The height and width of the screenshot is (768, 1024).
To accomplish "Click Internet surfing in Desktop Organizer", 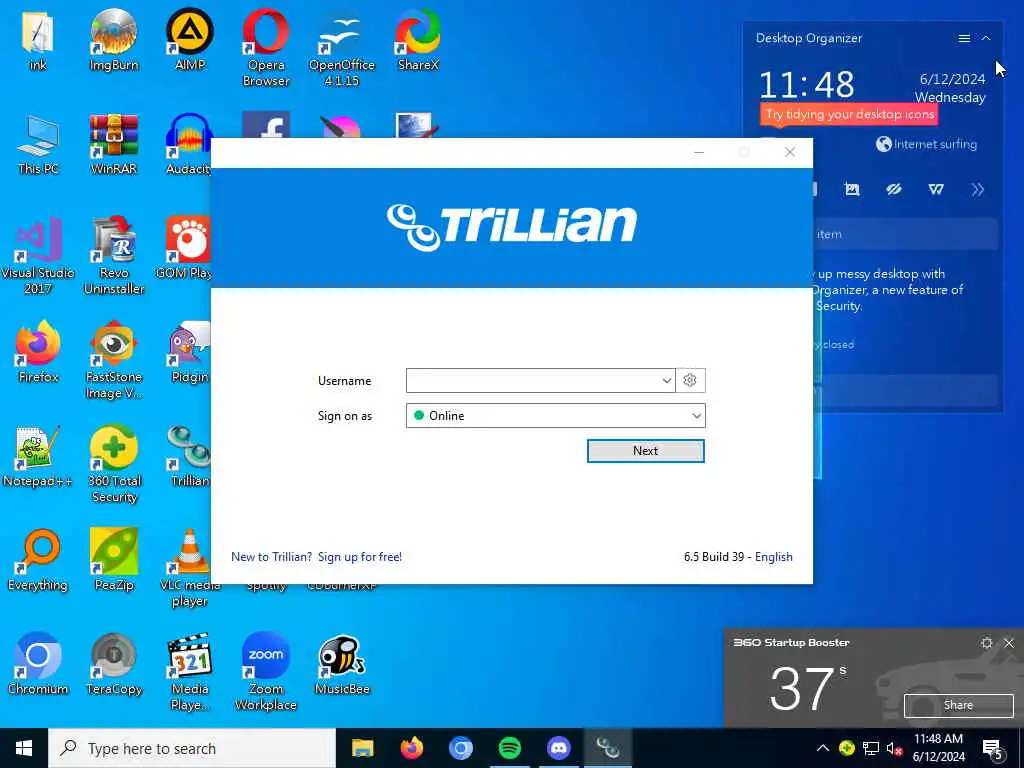I will click(926, 144).
